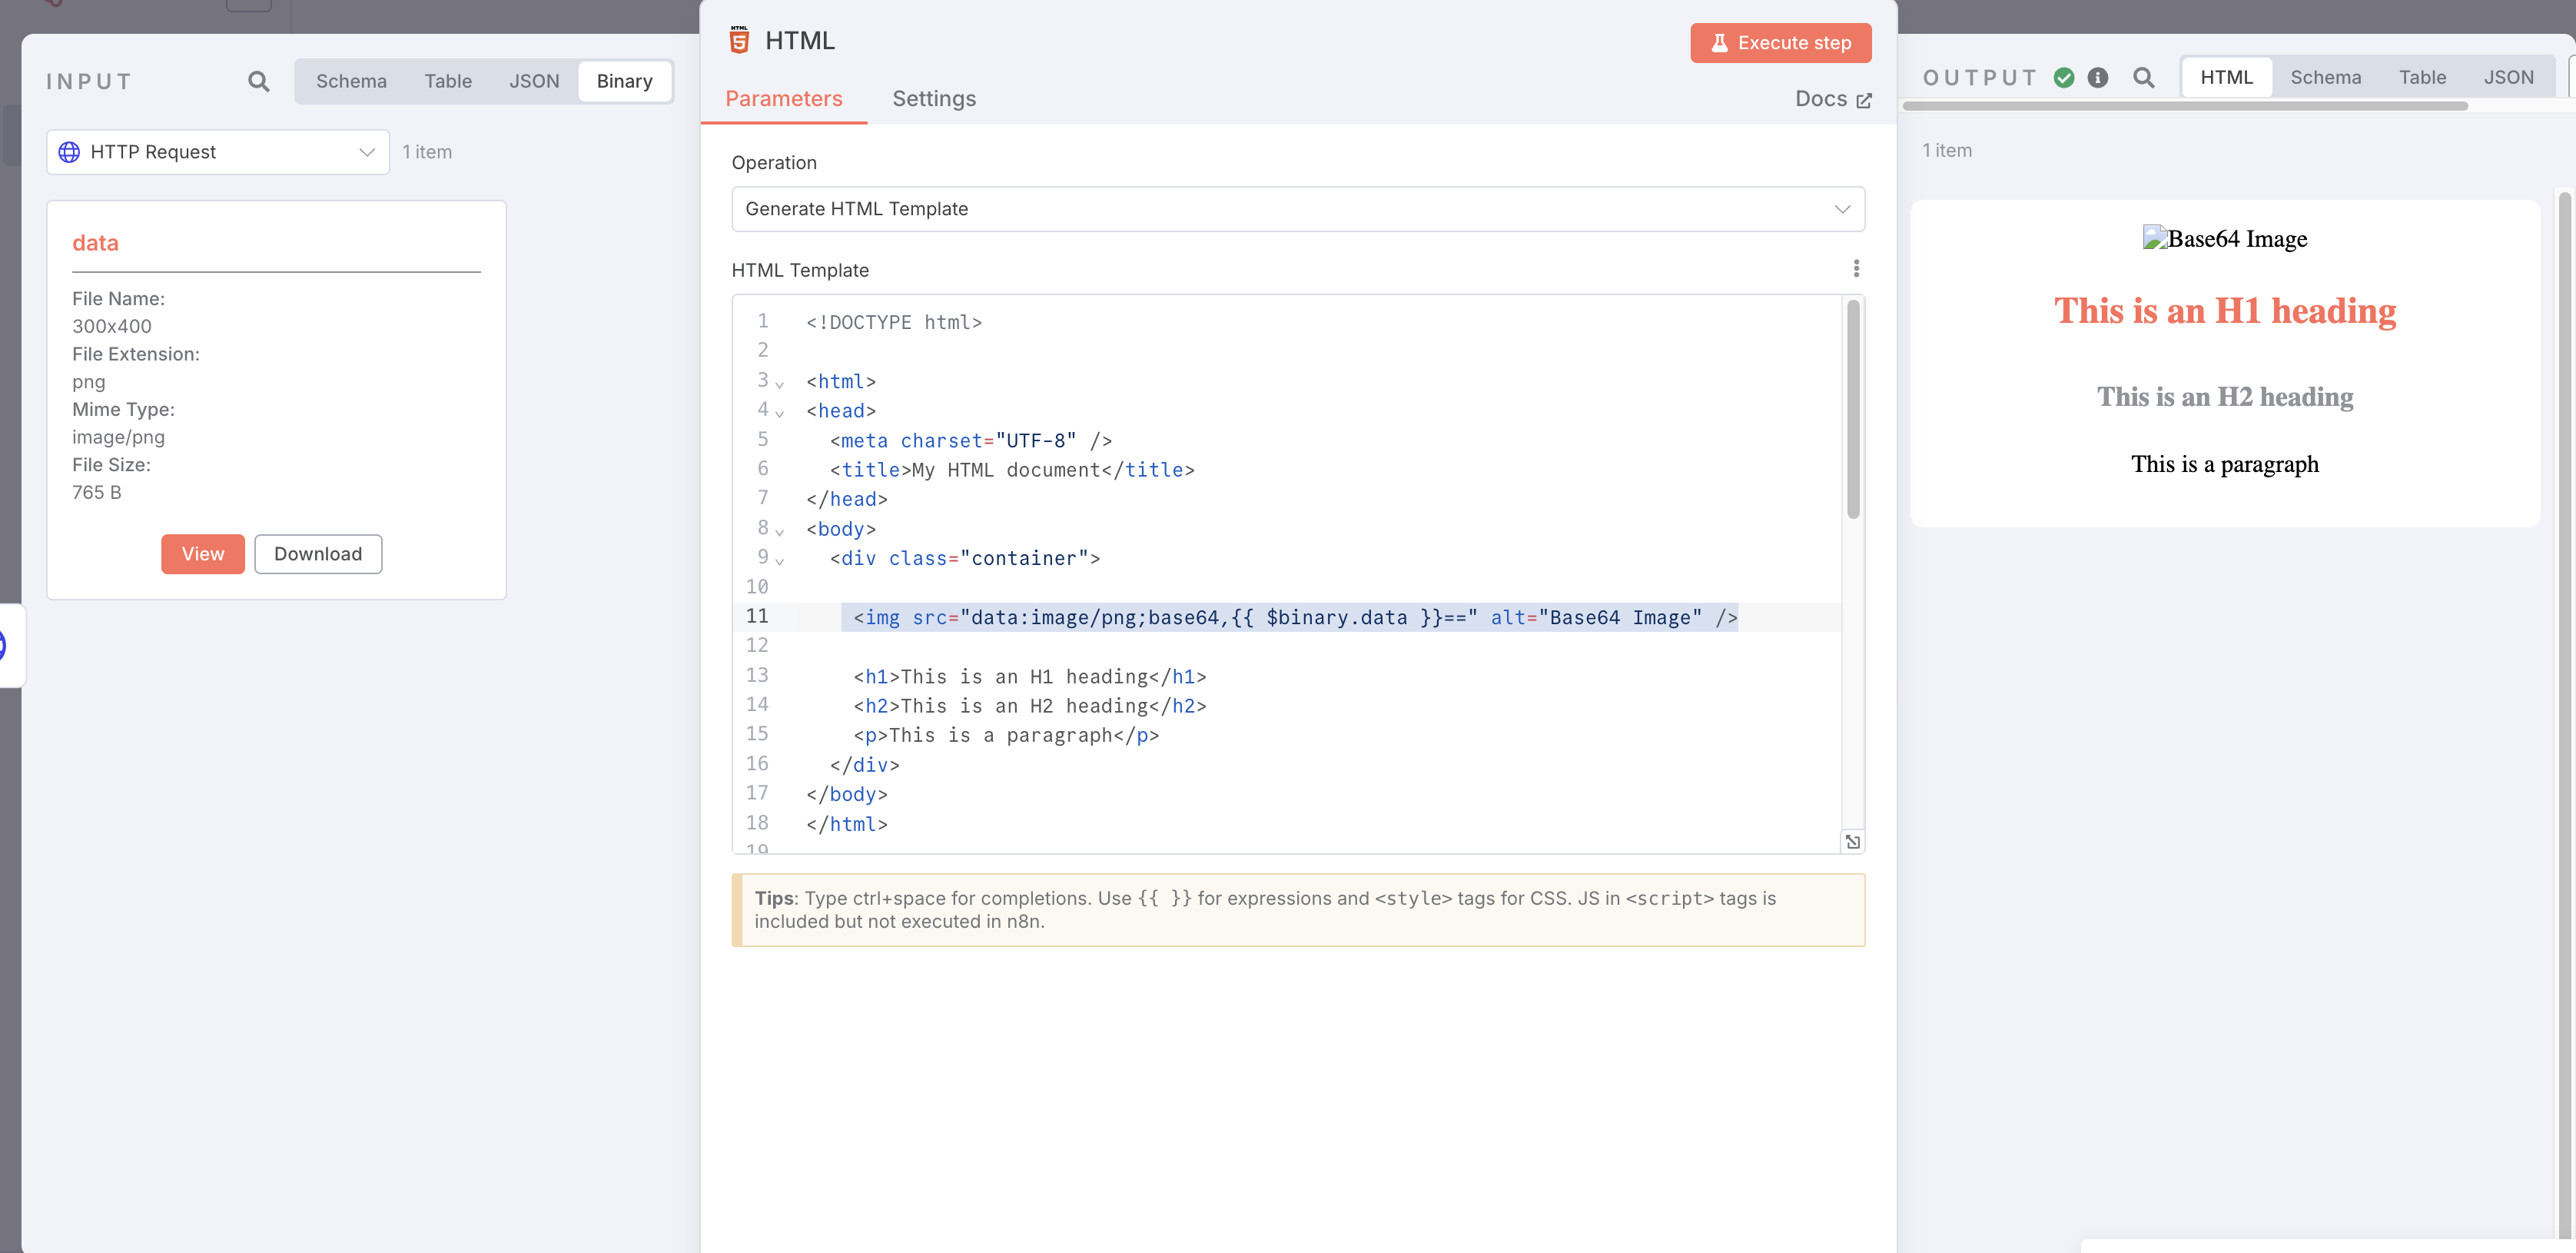Click the output panel search icon
2576x1253 pixels.
2143,77
